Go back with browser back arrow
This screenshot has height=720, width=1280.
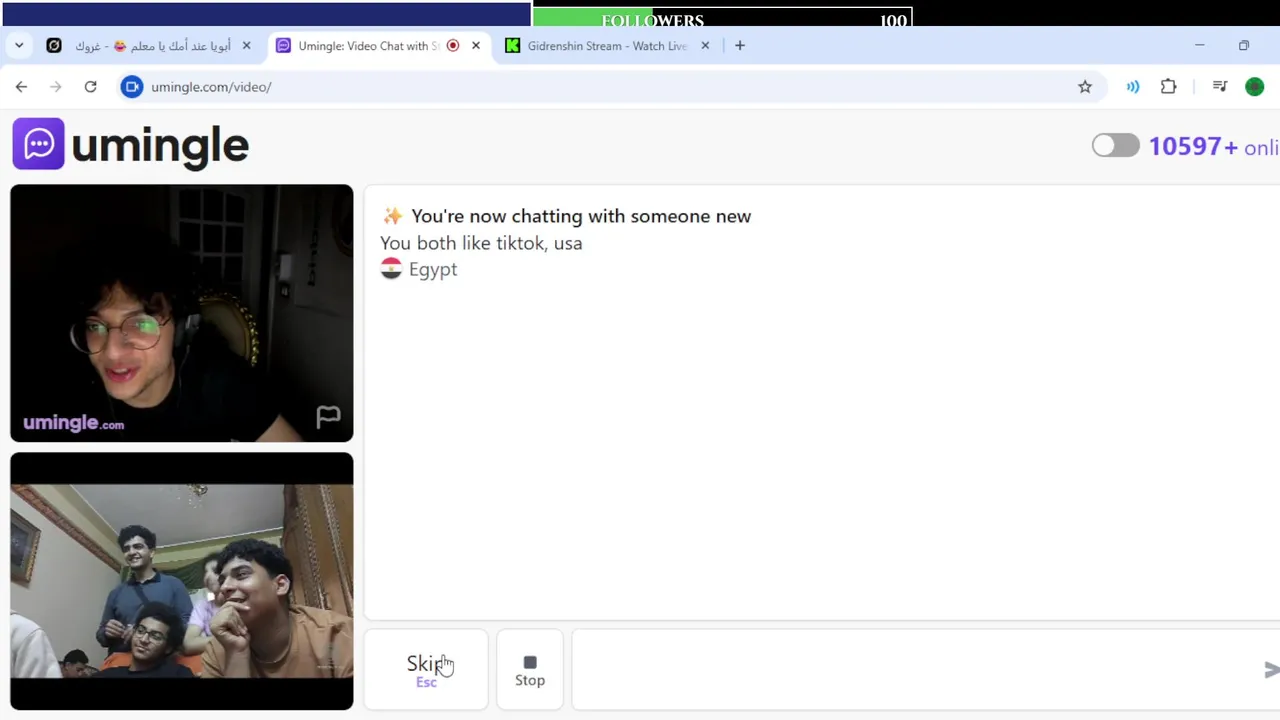tap(21, 87)
